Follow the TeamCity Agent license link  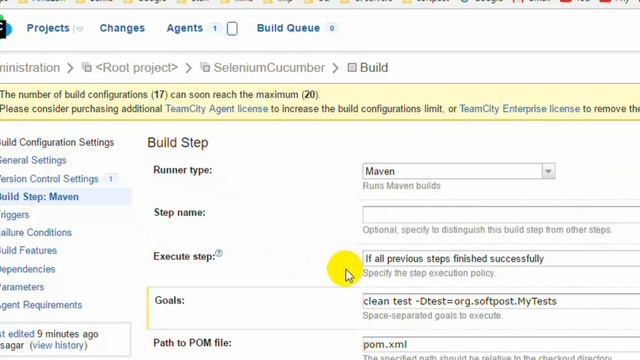click(x=217, y=109)
